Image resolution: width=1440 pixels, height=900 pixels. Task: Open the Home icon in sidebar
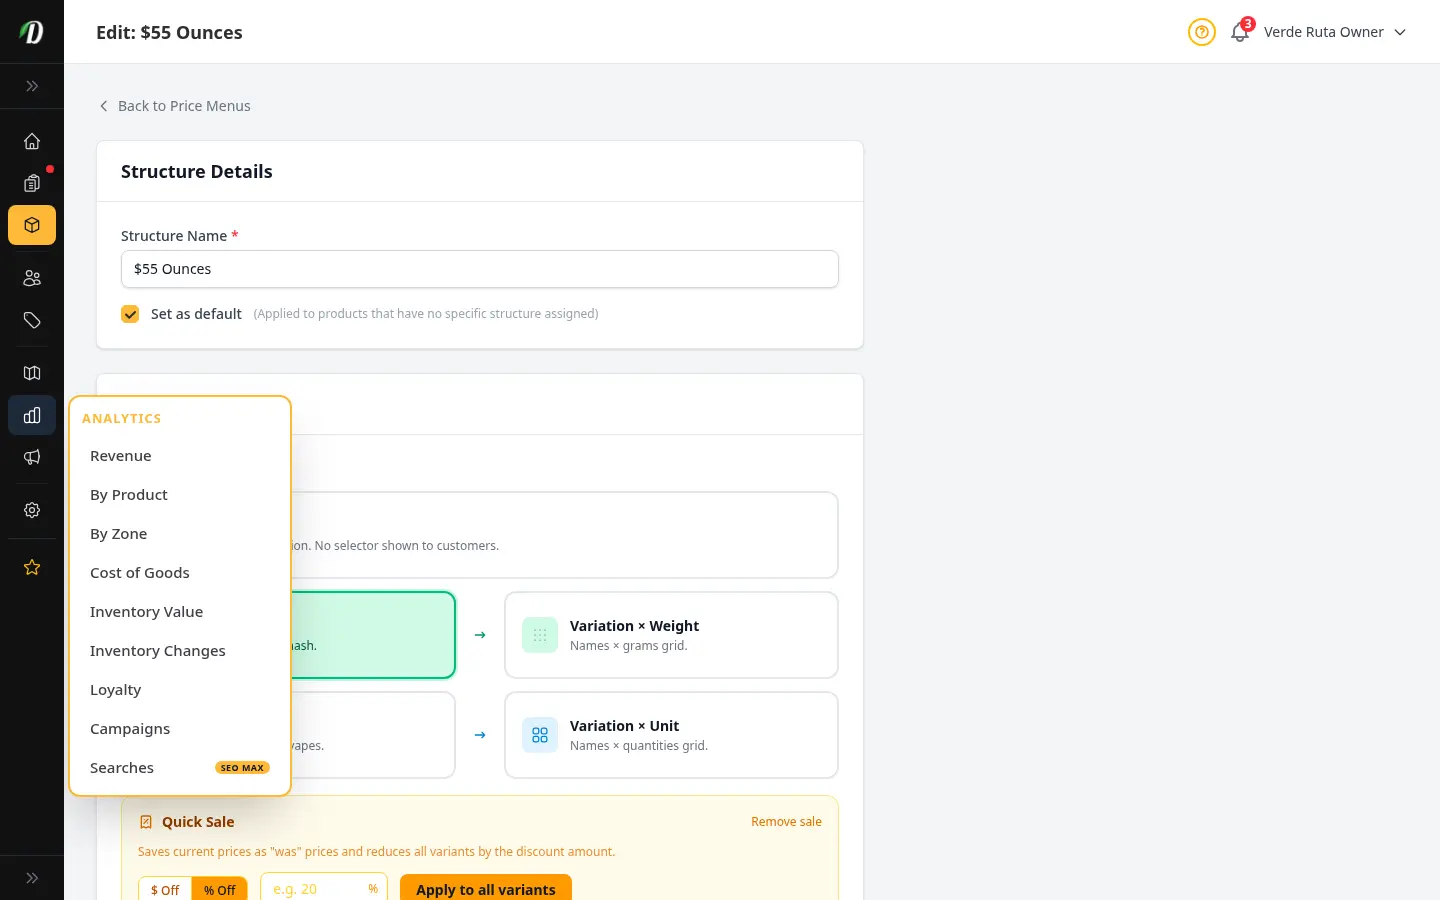[x=32, y=141]
